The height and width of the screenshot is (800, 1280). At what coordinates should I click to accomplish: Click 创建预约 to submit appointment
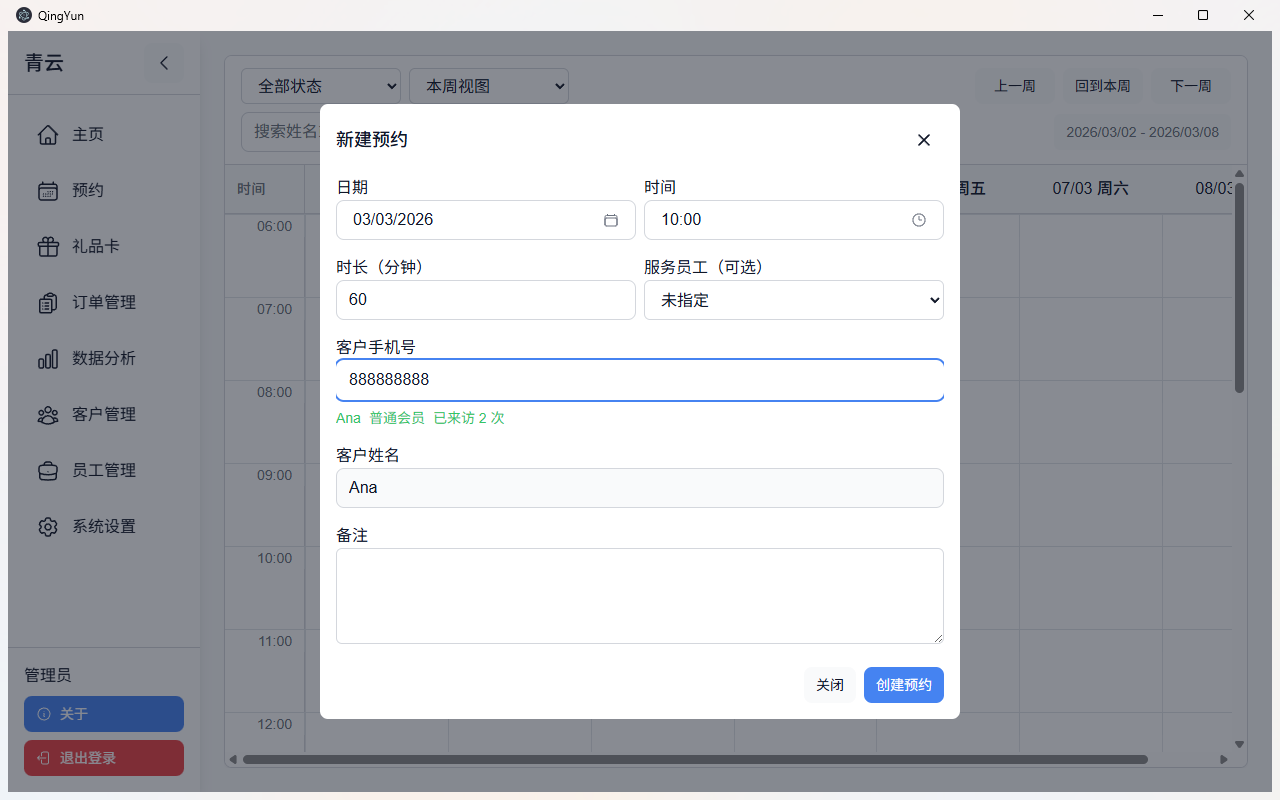coord(904,685)
